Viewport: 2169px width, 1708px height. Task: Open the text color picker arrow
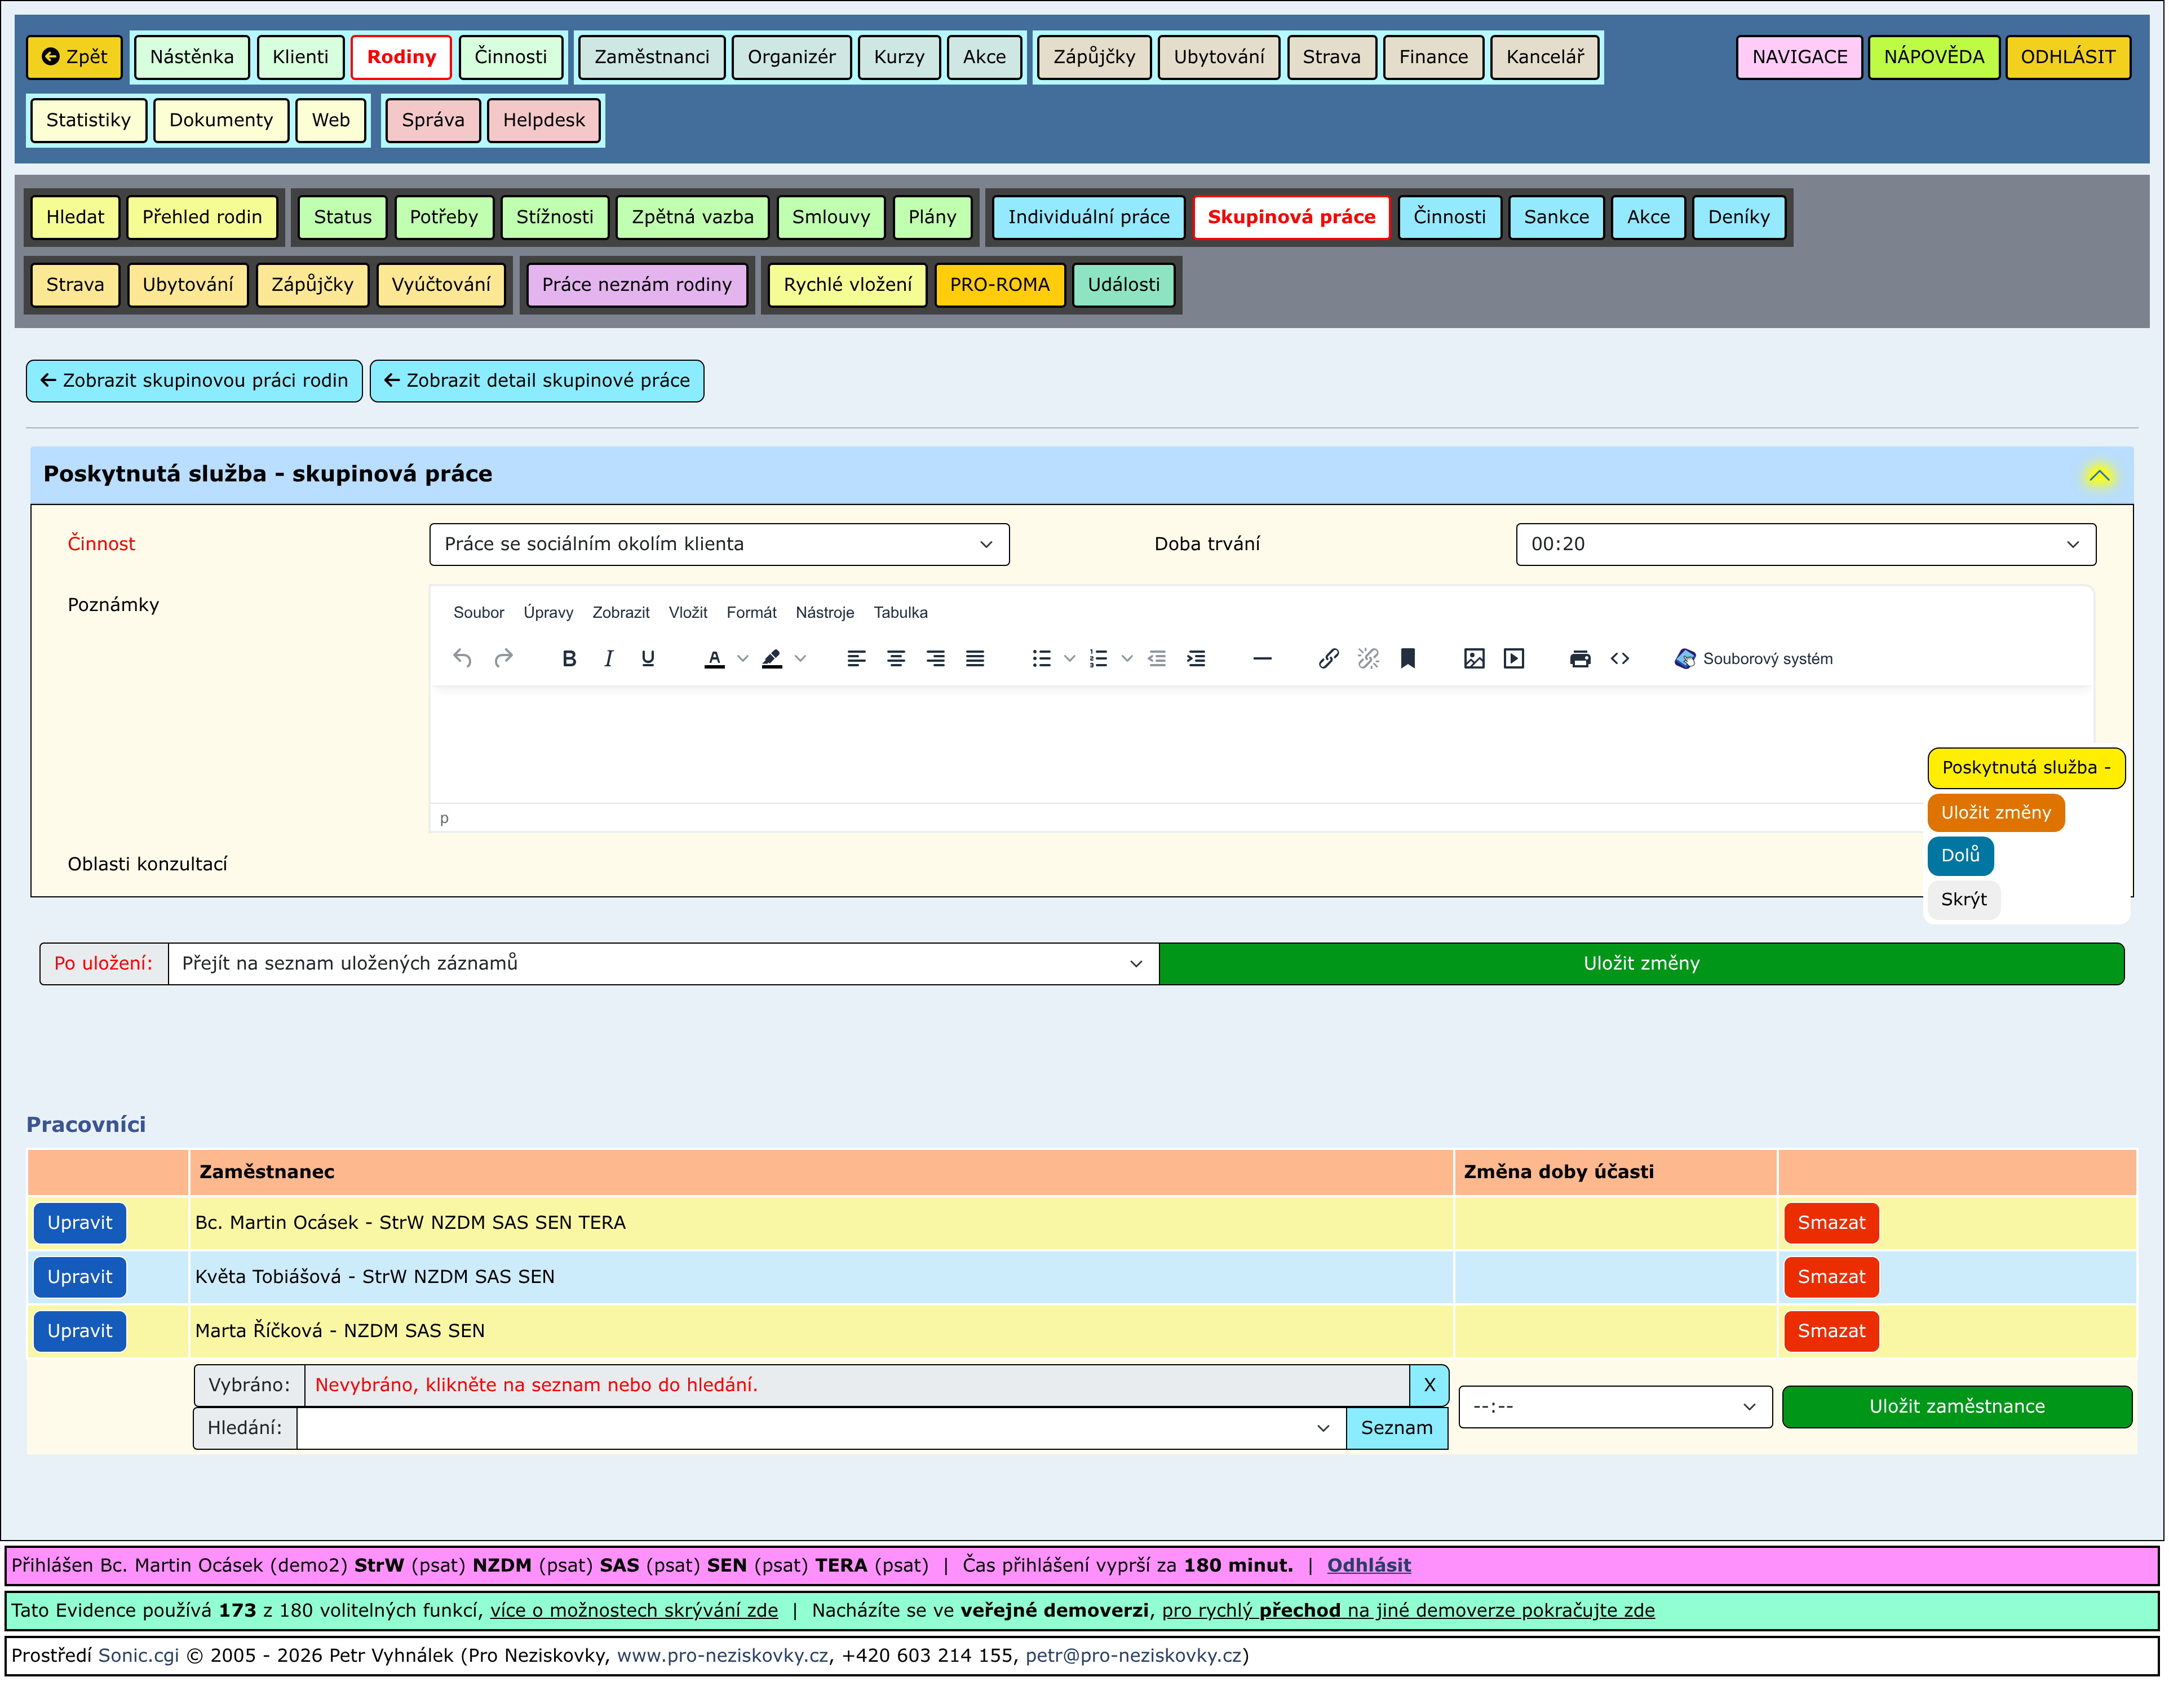coord(742,658)
